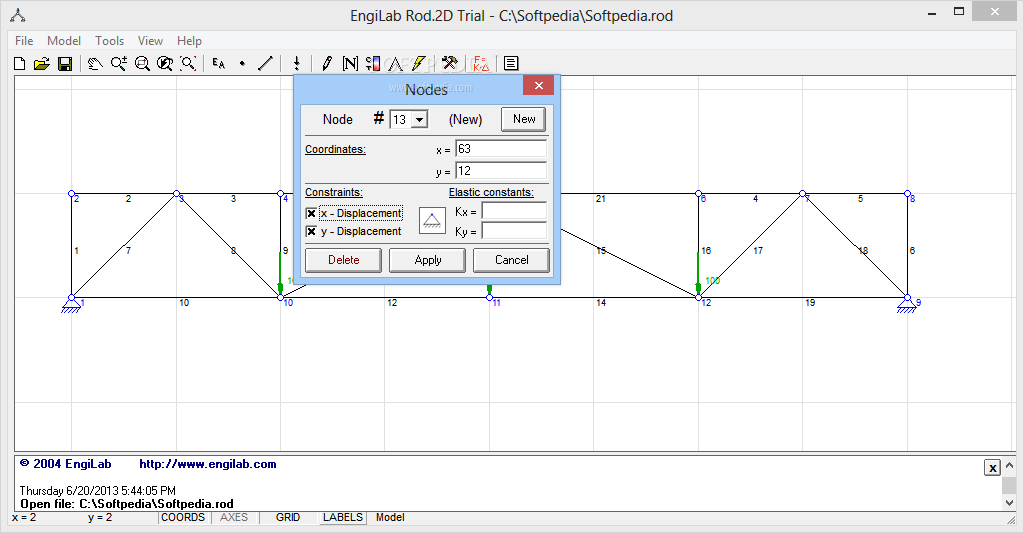The height and width of the screenshot is (533, 1024).
Task: Open the report list icon
Action: pyautogui.click(x=511, y=63)
